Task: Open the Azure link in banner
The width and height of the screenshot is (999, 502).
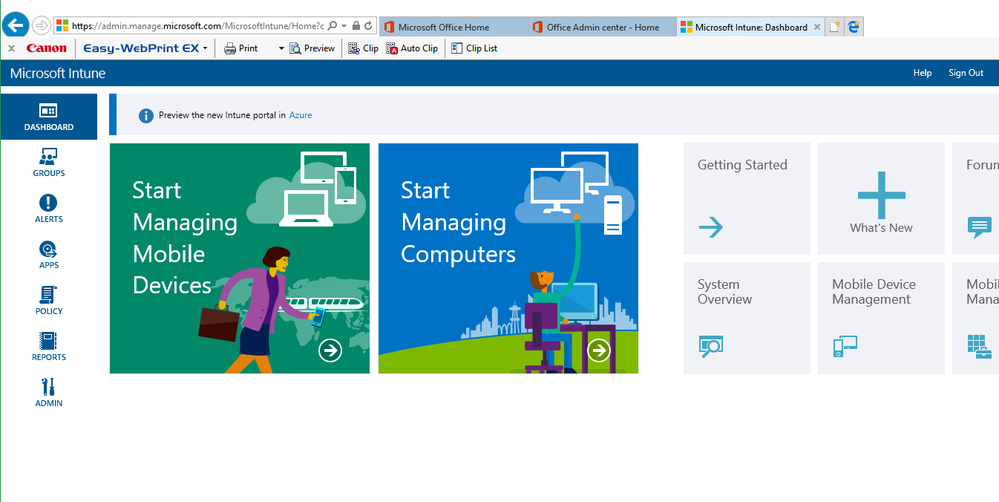Action: click(301, 115)
